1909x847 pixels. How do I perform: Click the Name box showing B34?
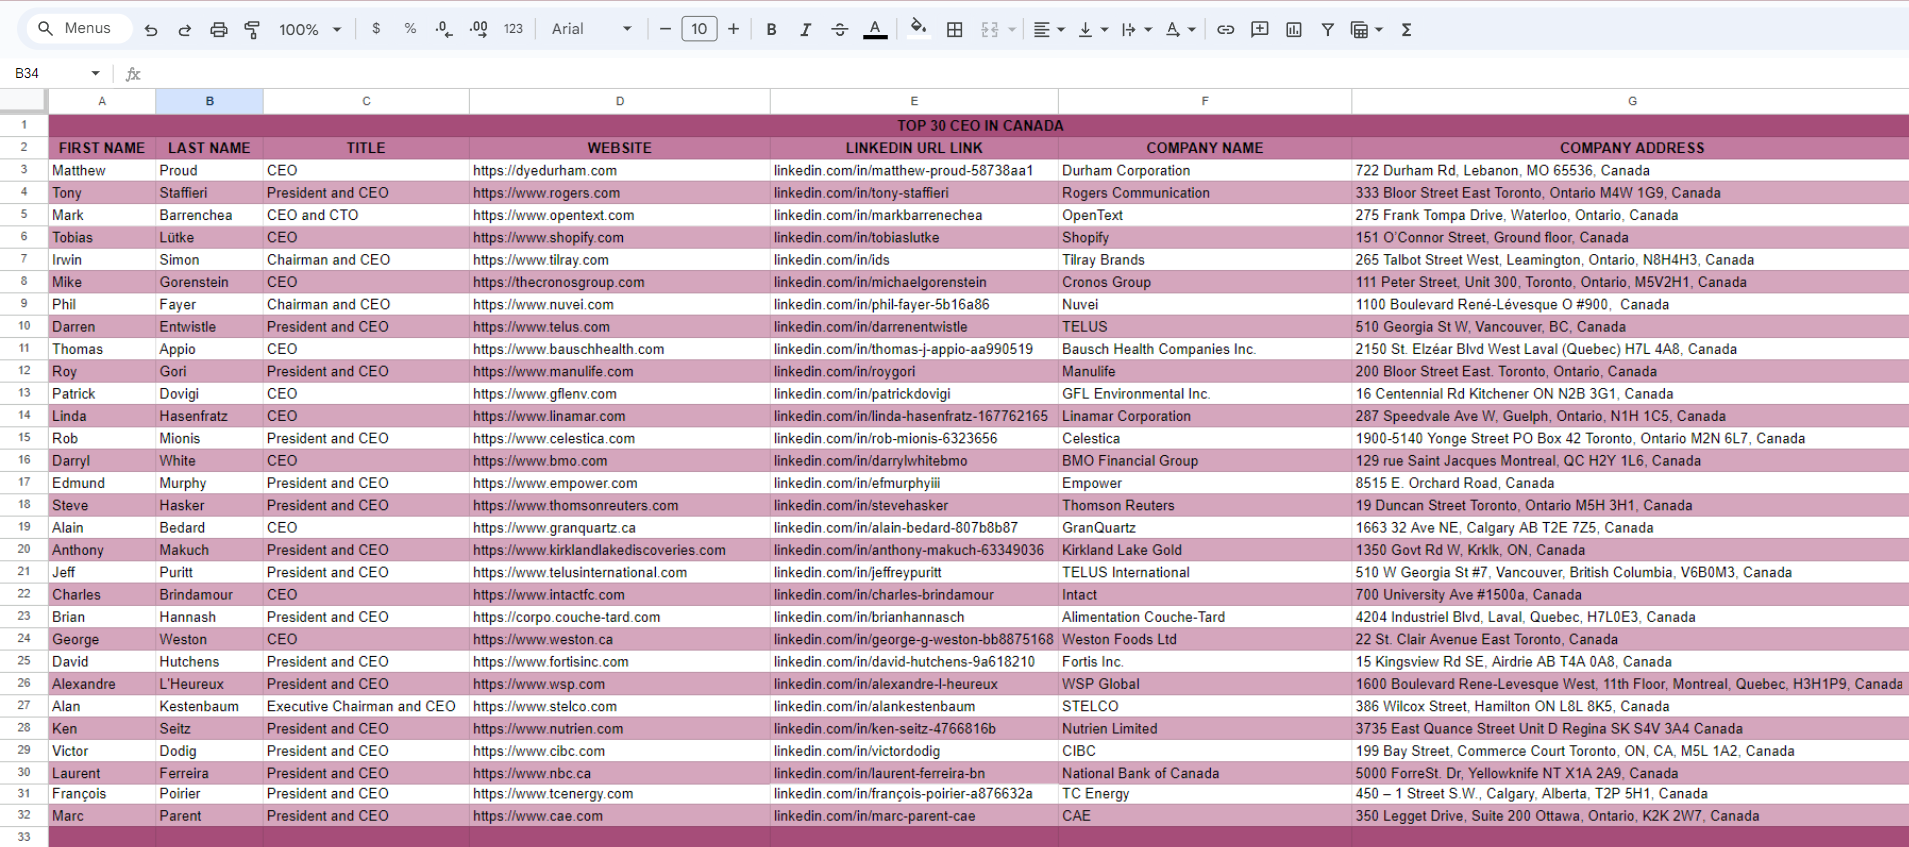(57, 73)
